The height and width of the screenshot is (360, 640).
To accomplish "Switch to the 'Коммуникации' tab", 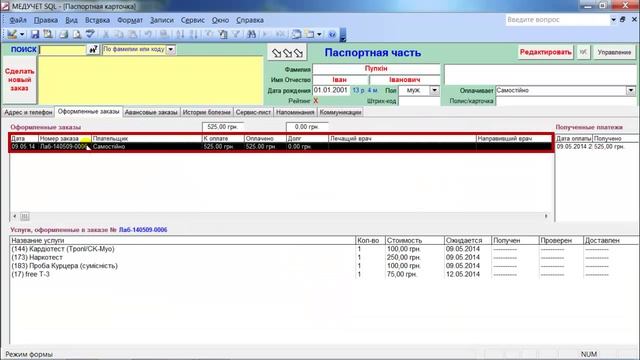I will click(x=340, y=112).
